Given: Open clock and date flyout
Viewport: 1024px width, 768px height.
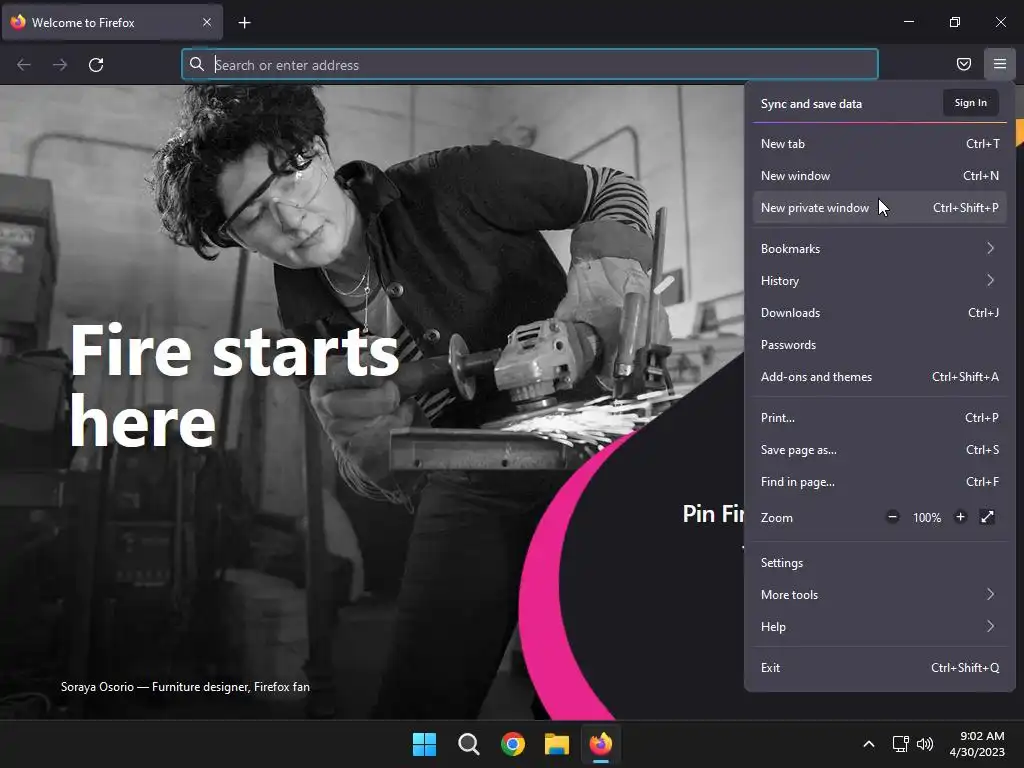Looking at the screenshot, I should pos(977,744).
